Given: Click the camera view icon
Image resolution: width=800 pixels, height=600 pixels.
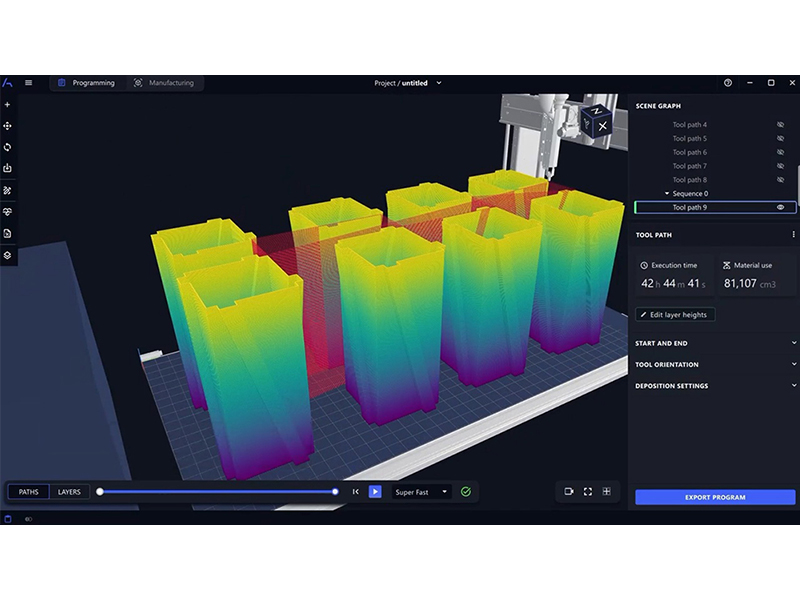Looking at the screenshot, I should point(569,491).
